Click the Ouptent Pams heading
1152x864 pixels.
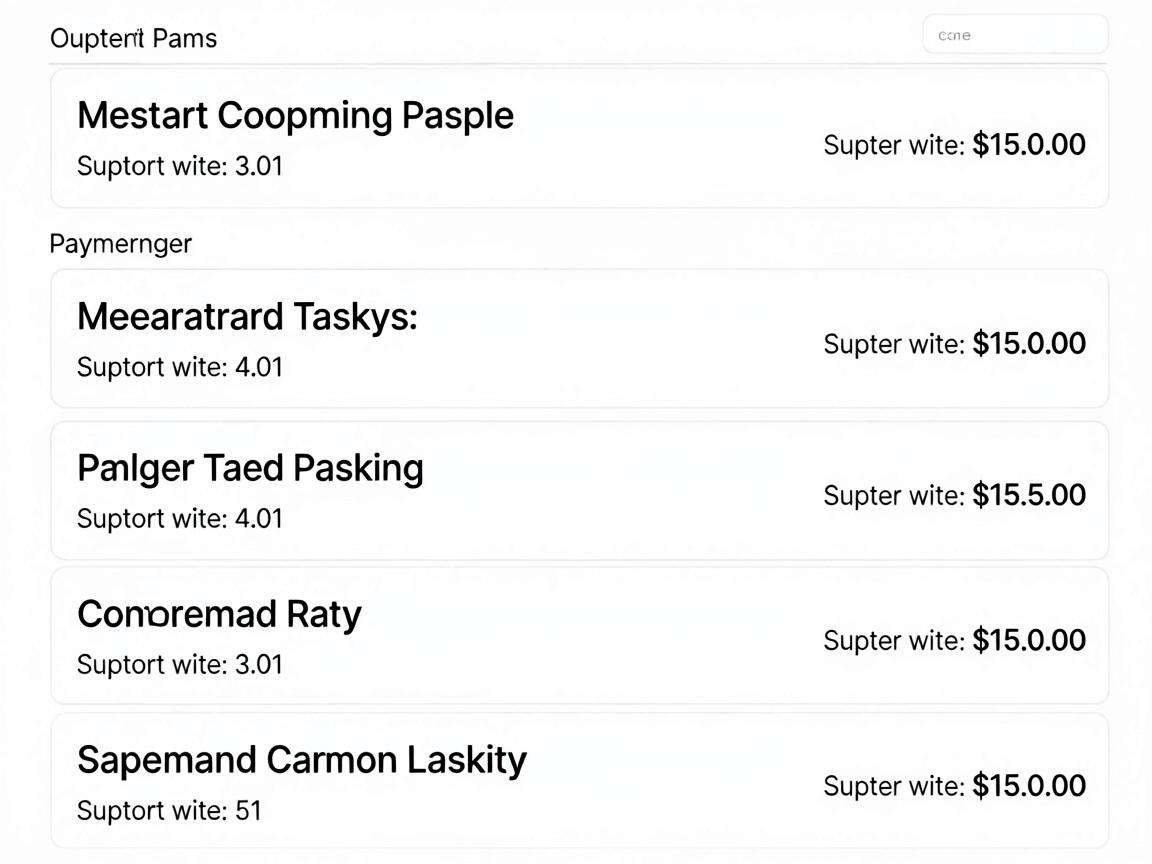point(134,38)
